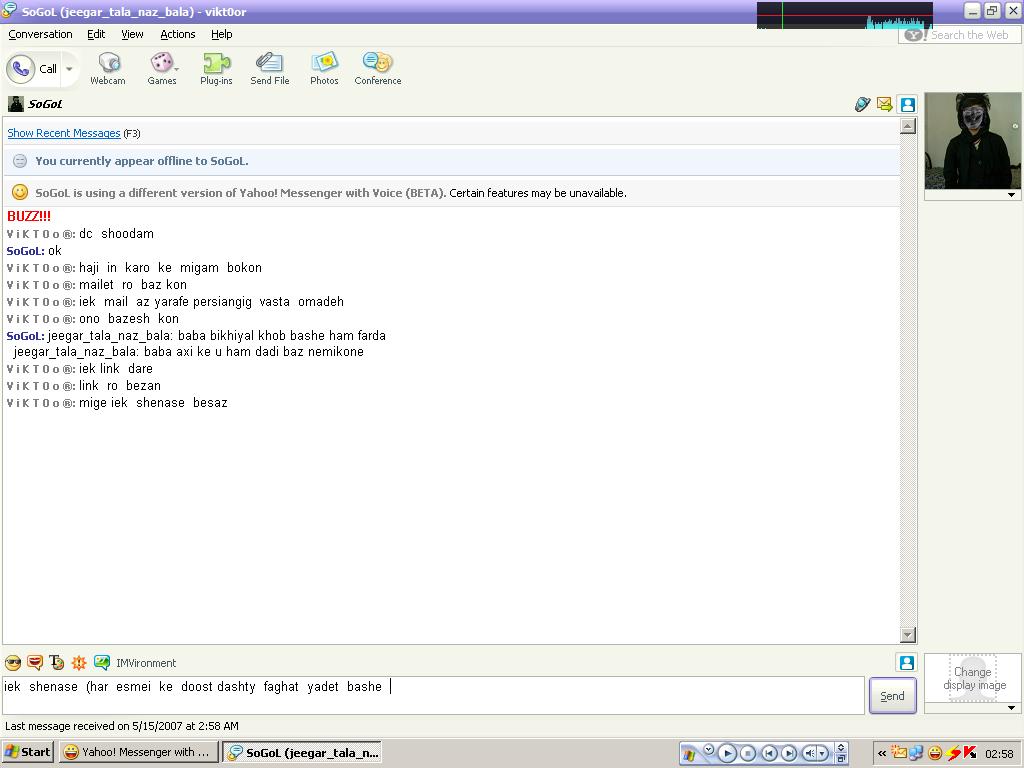
Task: Open the audibles laughing mouth icon
Action: [35, 663]
